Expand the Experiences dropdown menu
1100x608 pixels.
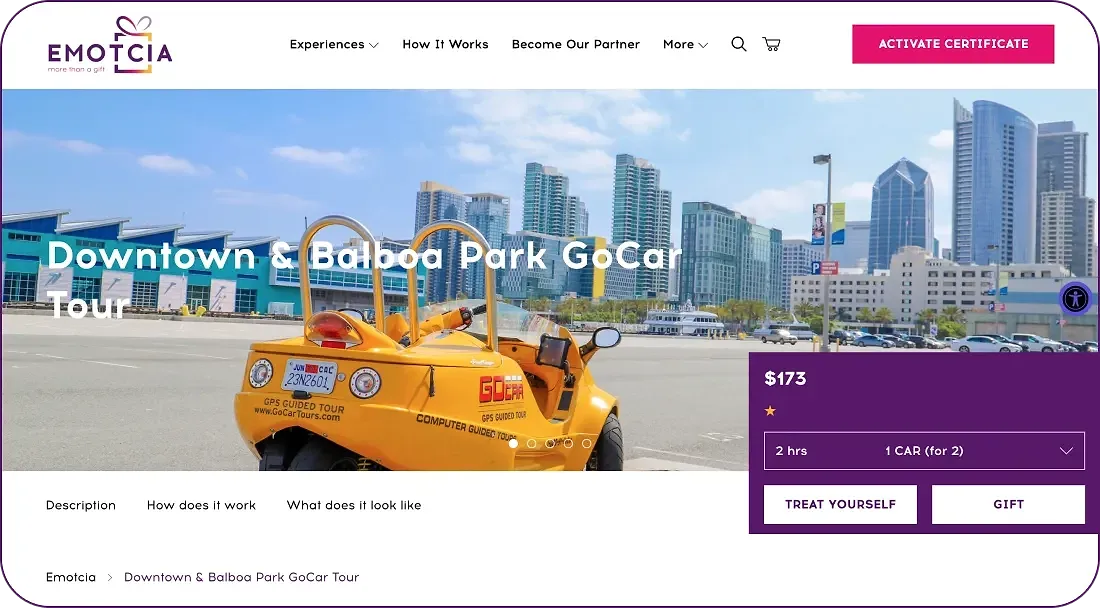(334, 44)
